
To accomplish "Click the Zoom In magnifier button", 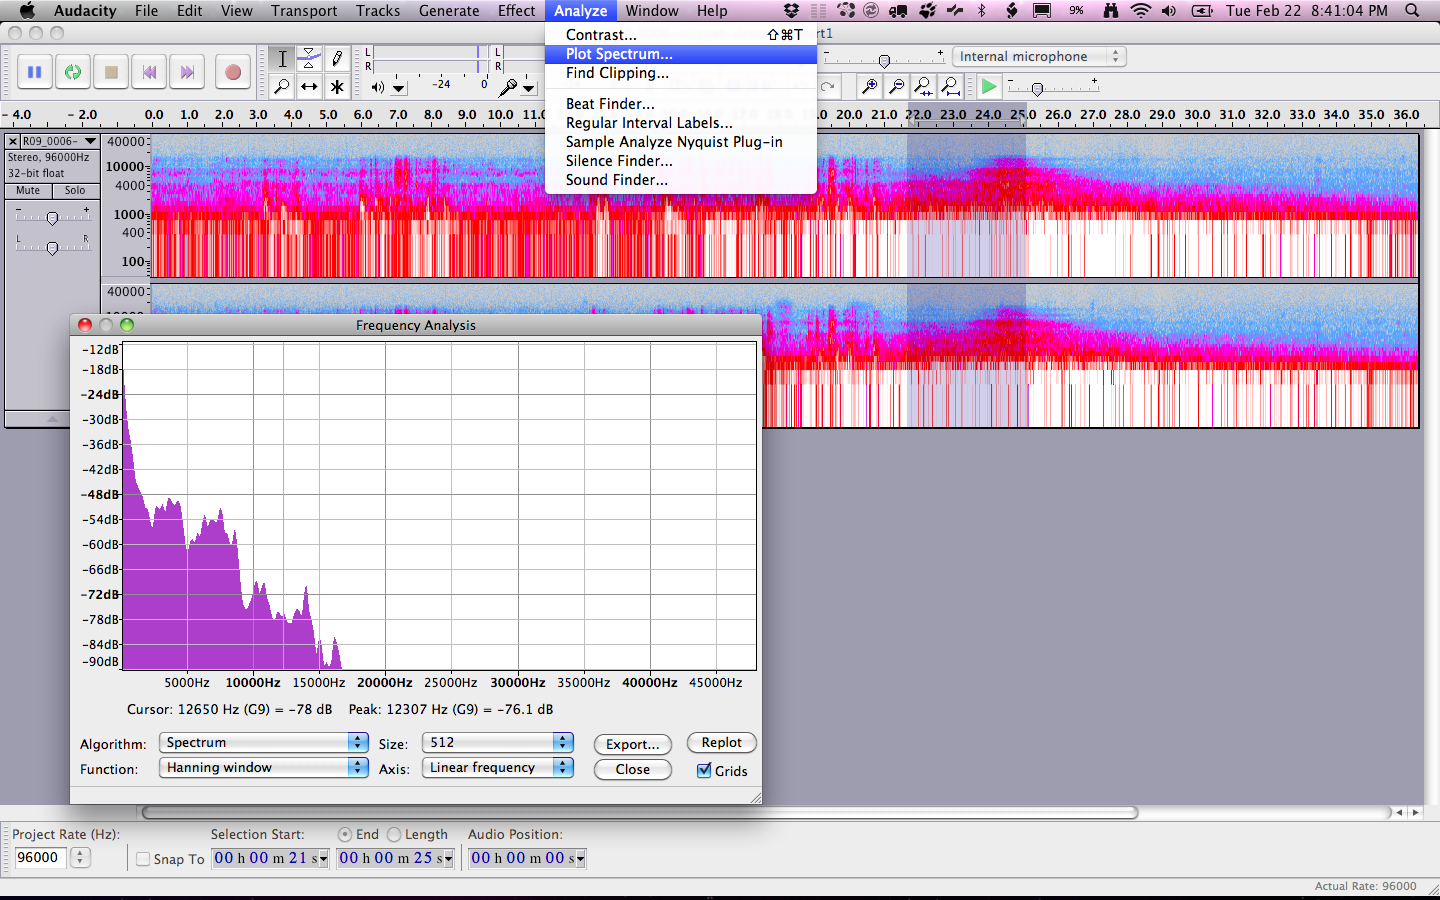I will (870, 87).
